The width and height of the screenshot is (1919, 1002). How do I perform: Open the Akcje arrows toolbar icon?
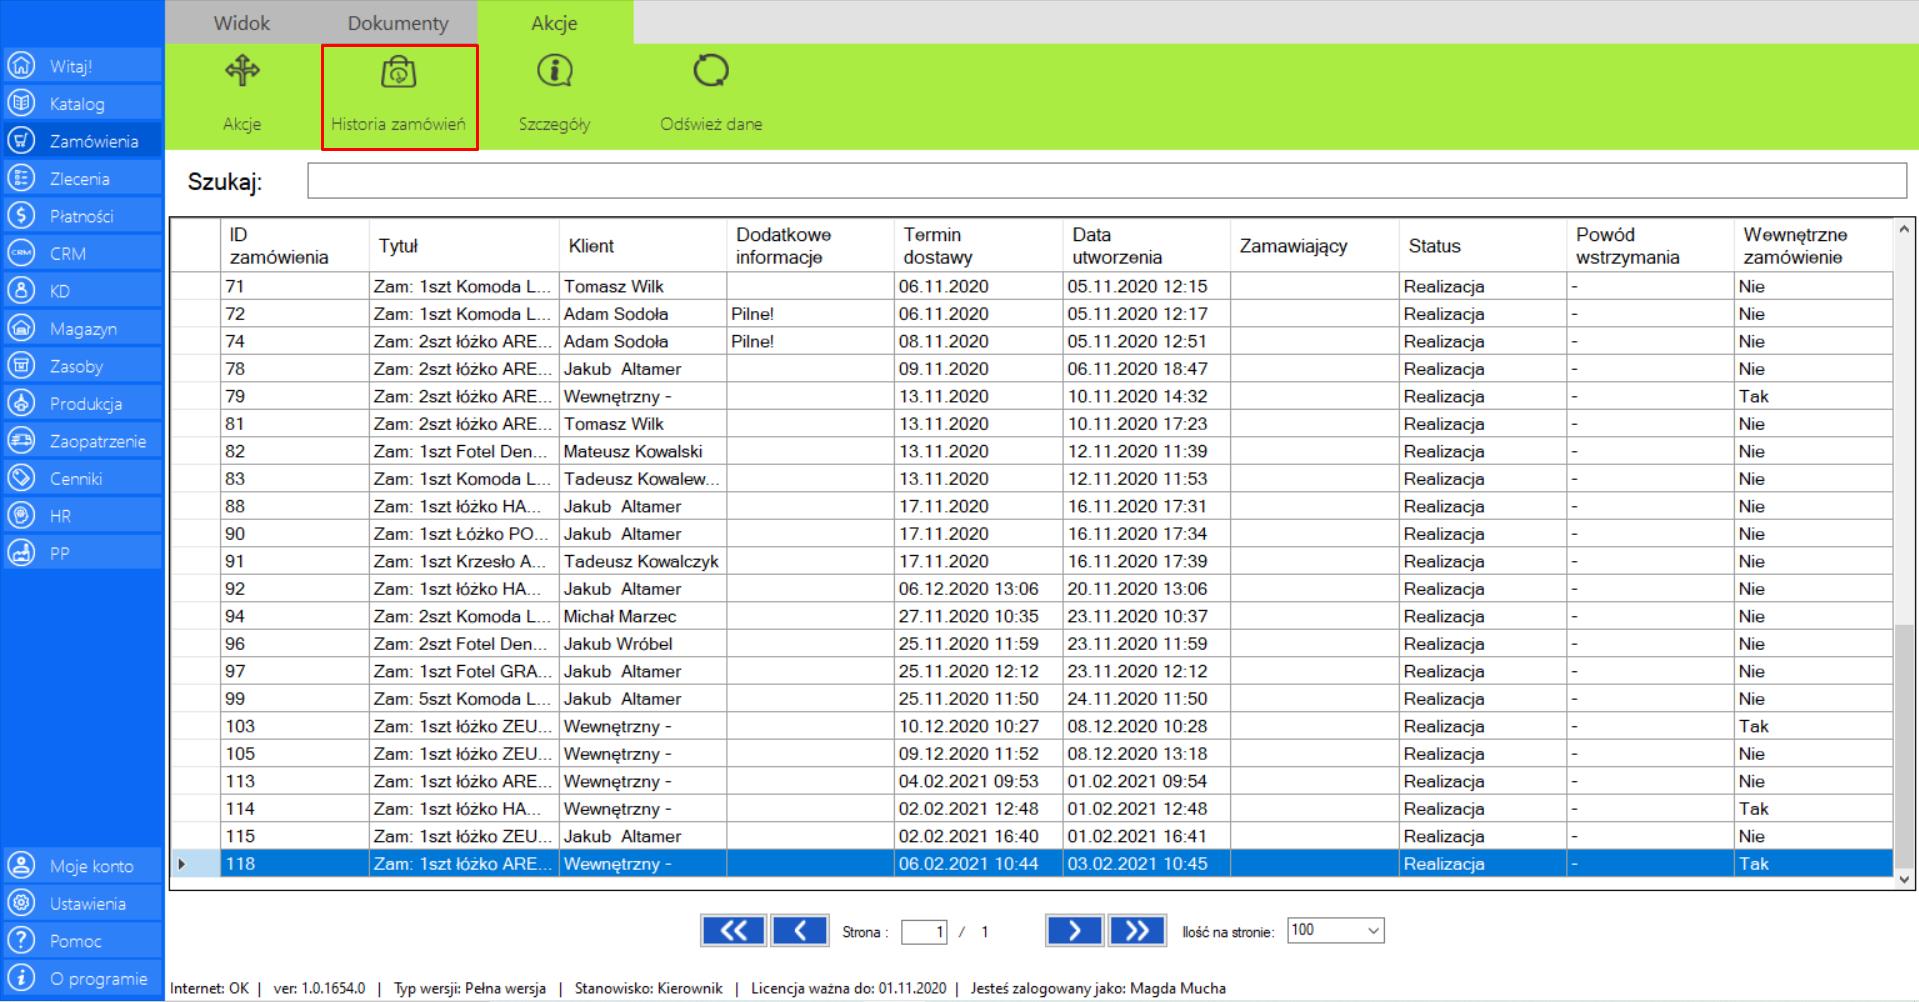242,71
